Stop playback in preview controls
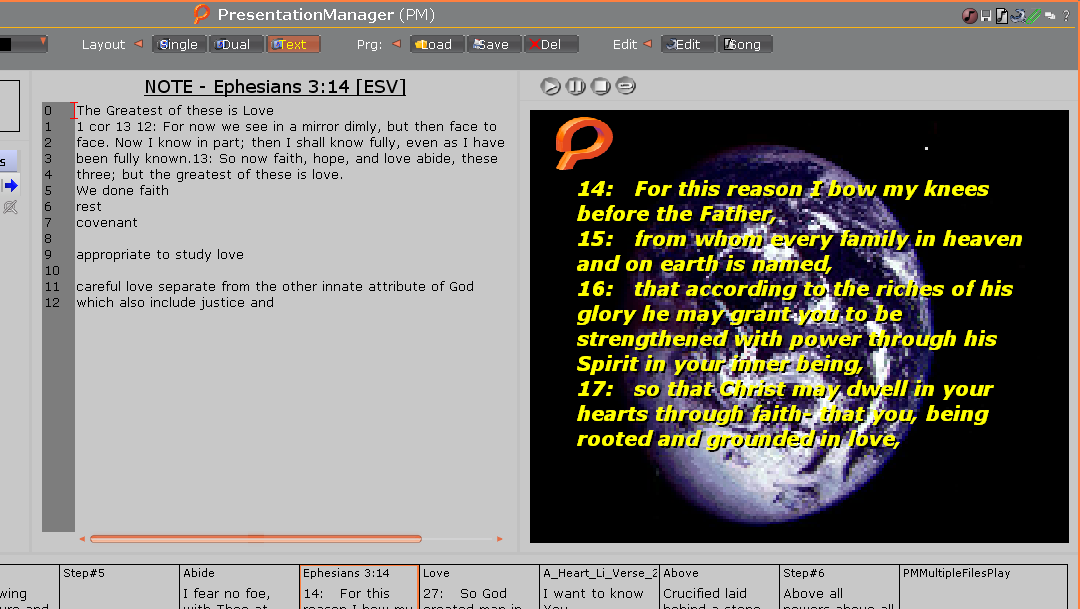 pyautogui.click(x=601, y=86)
